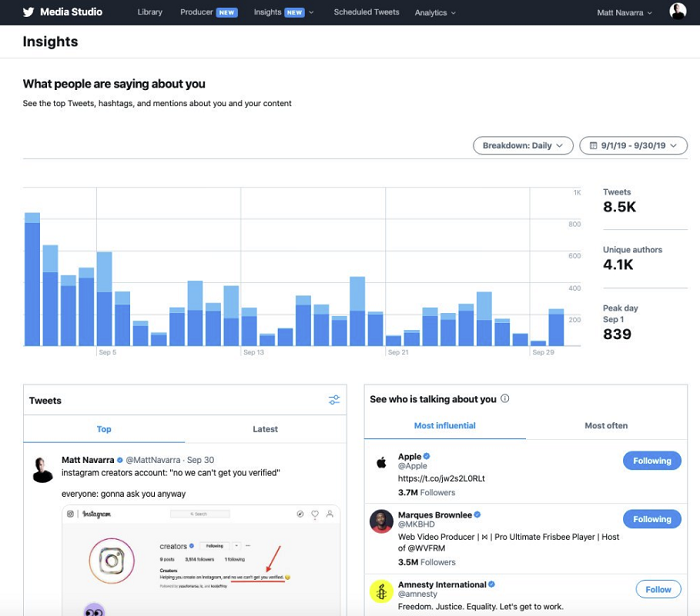Screen dimensions: 700x616
Task: Open the profile avatar in top bar
Action: coord(678,12)
